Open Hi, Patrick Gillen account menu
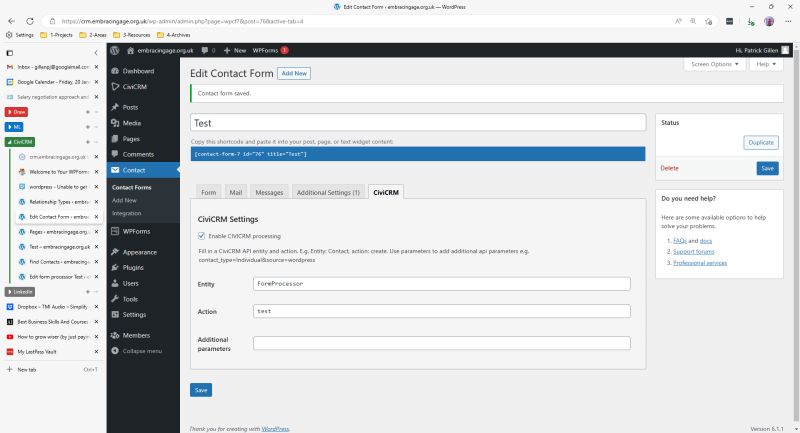Screen dimensions: 800x433 762,50
